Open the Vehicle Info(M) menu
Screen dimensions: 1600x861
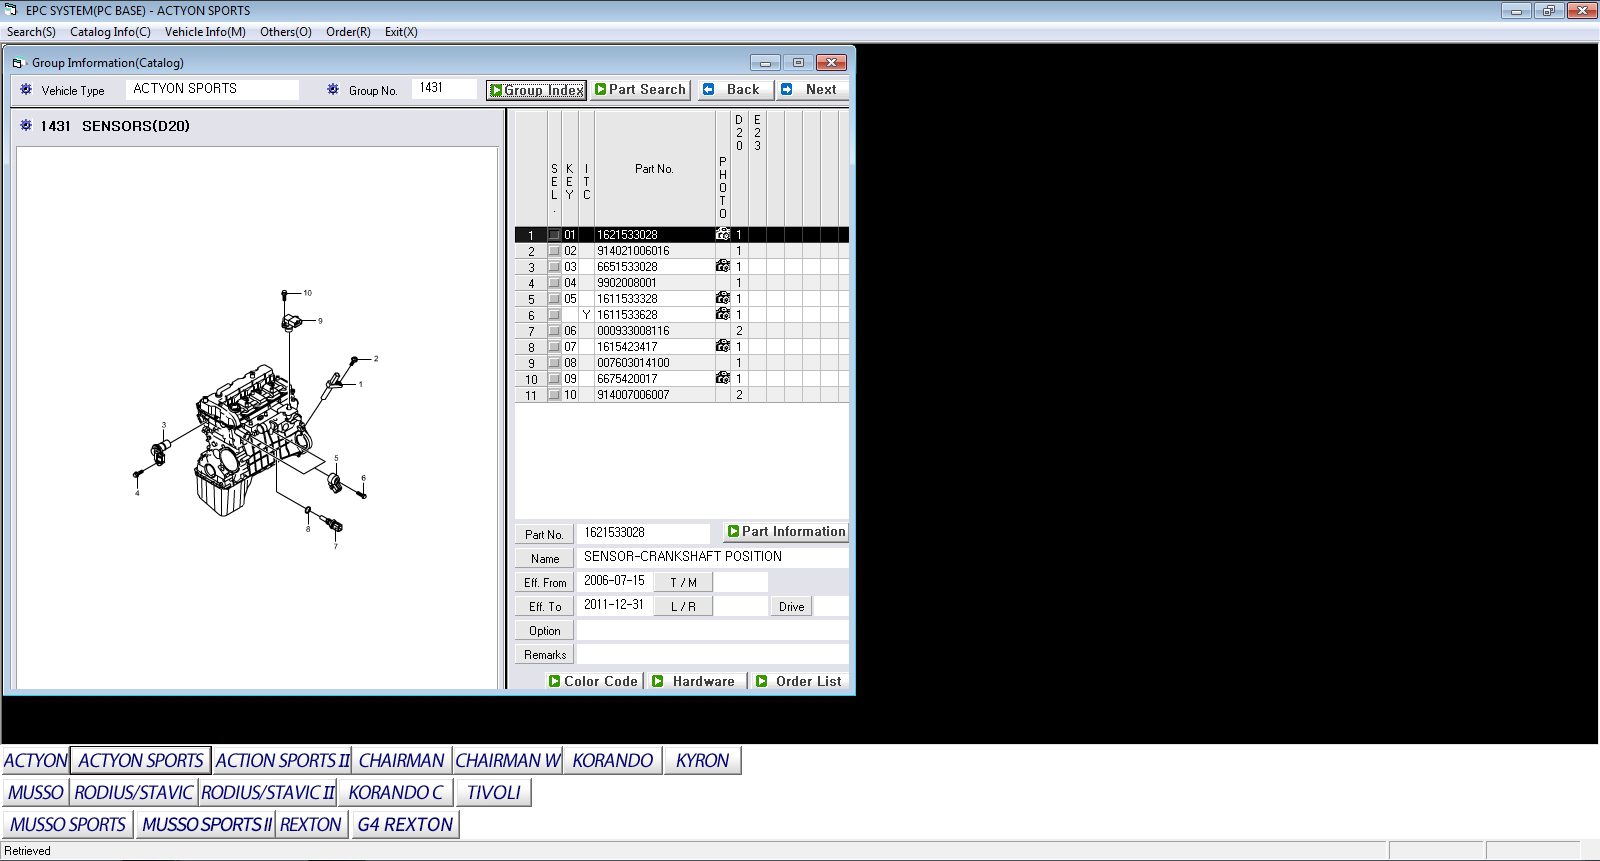pos(205,32)
